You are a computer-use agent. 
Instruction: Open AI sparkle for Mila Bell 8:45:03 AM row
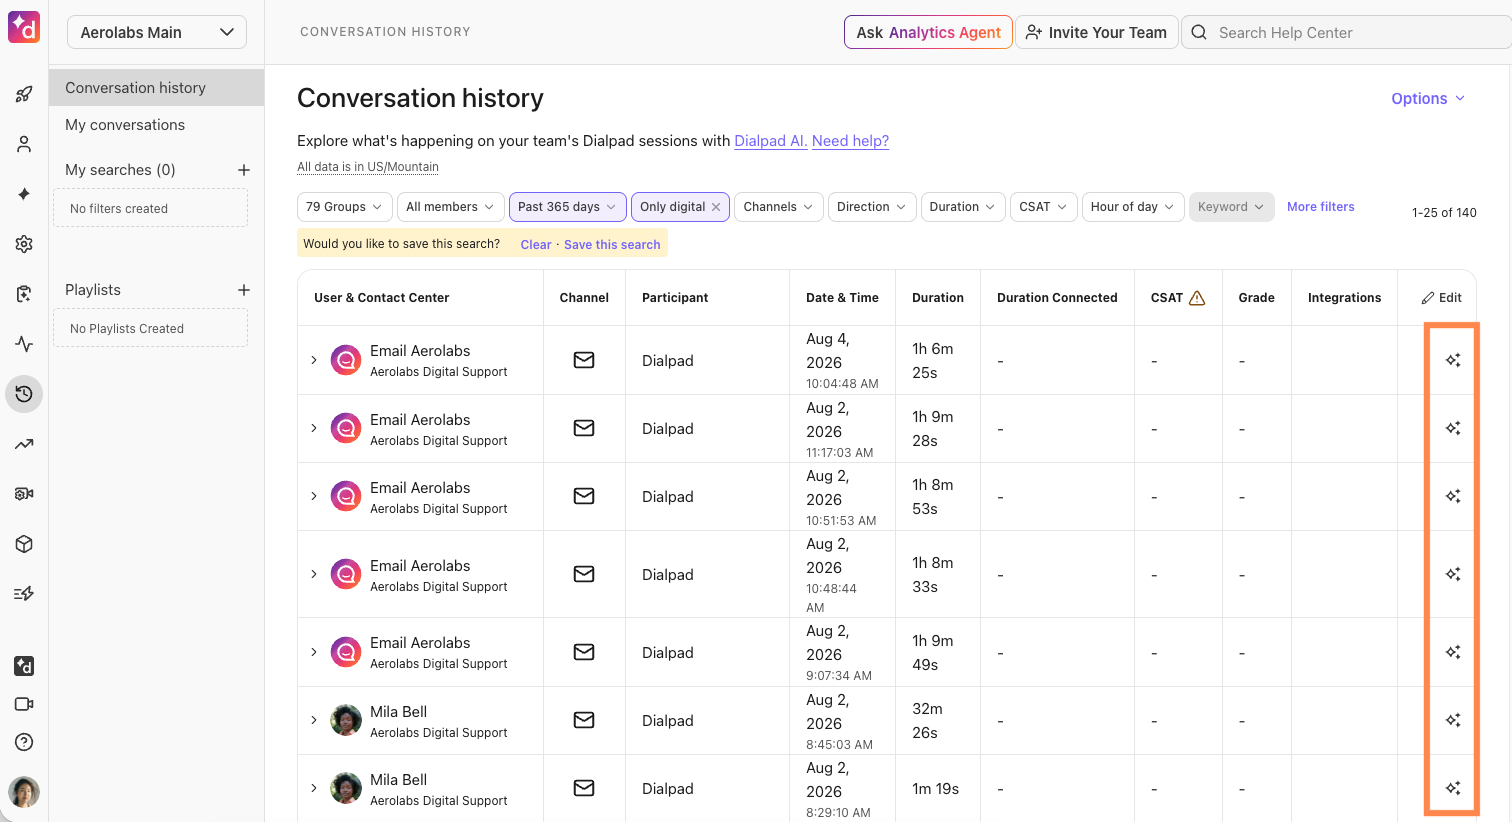click(x=1453, y=720)
